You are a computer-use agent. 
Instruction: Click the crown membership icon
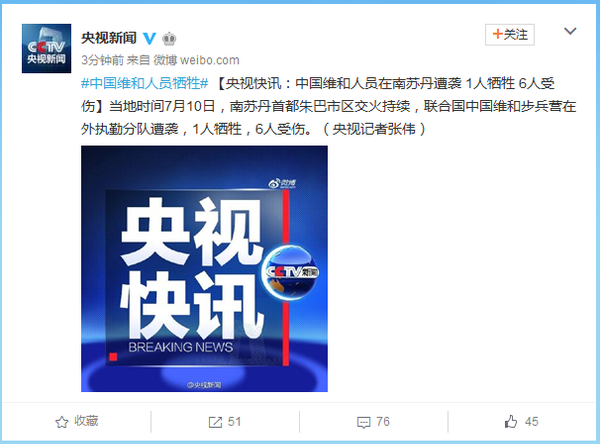coord(169,38)
